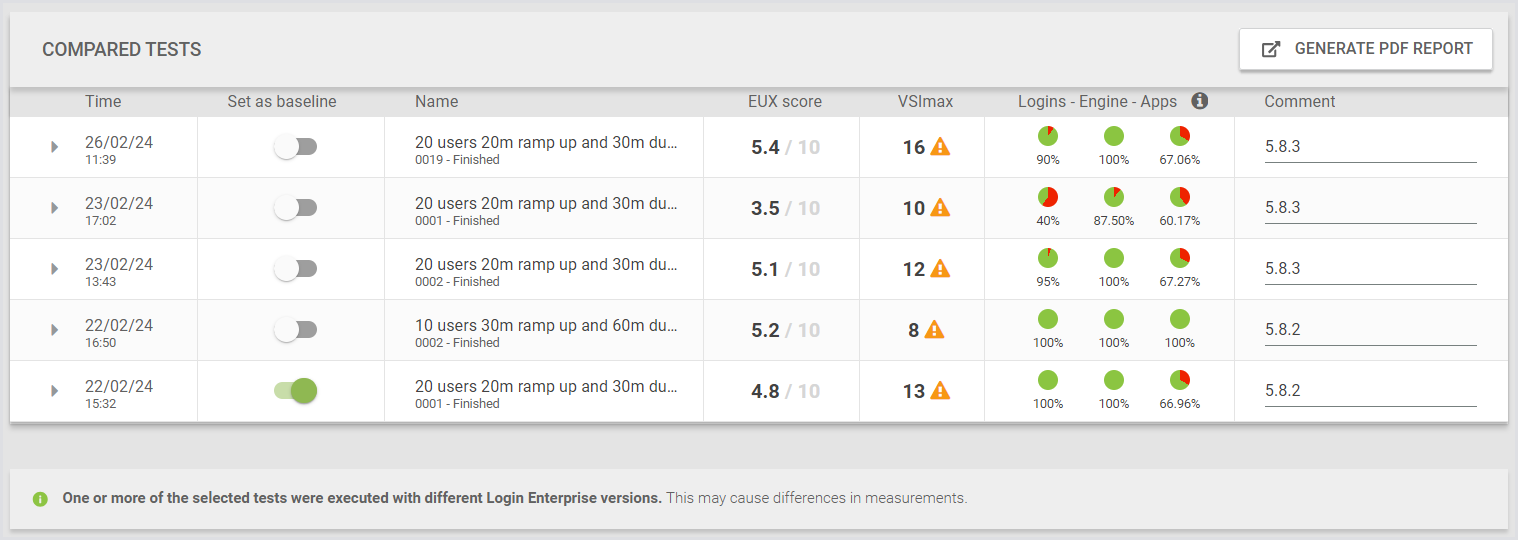
Task: Open the 10 users 30m ramp up test name
Action: point(546,326)
